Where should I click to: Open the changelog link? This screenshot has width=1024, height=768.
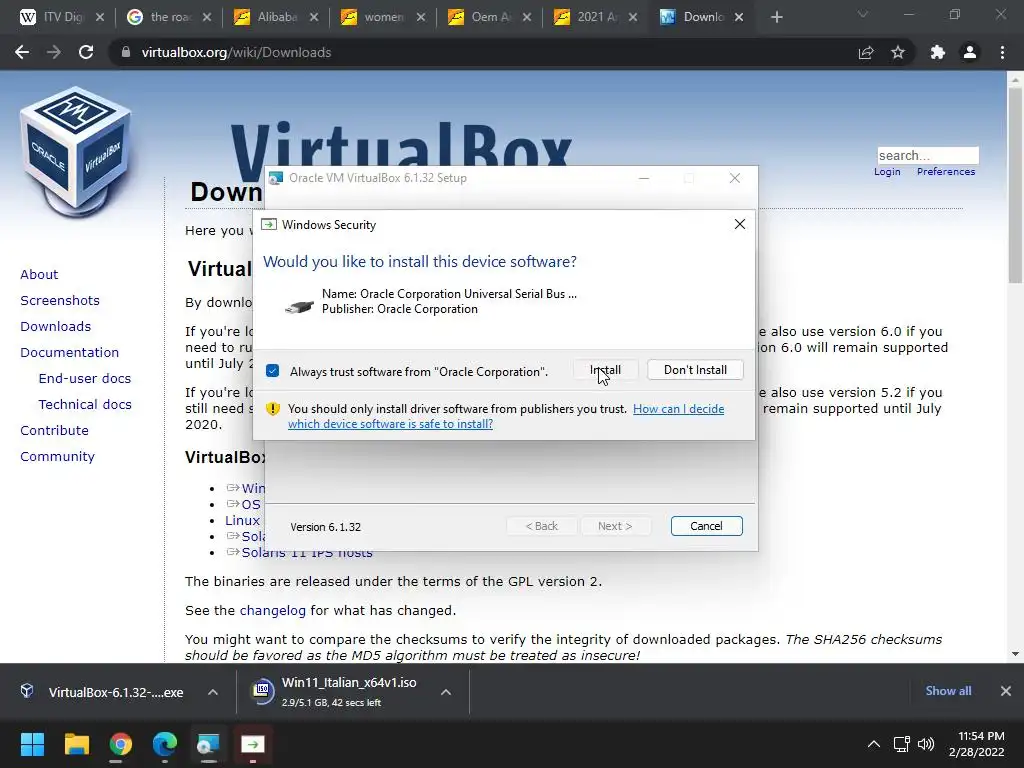point(272,611)
